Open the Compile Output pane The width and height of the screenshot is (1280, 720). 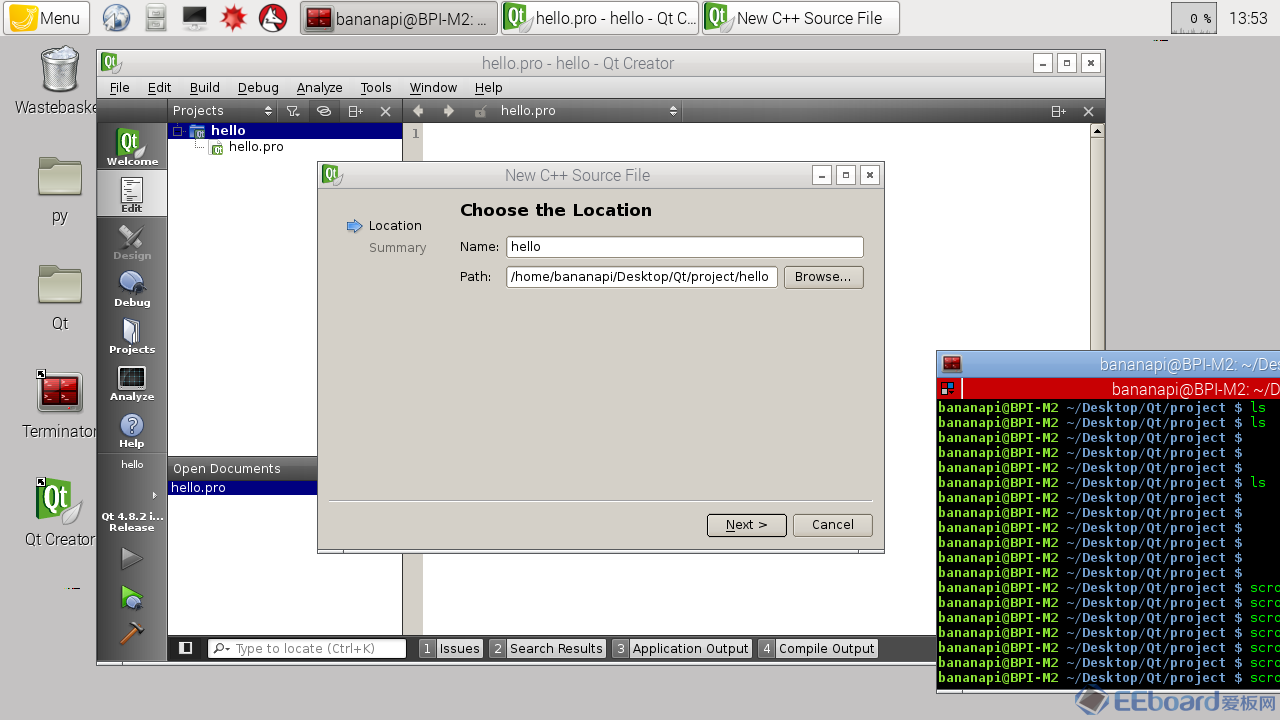pyautogui.click(x=817, y=648)
